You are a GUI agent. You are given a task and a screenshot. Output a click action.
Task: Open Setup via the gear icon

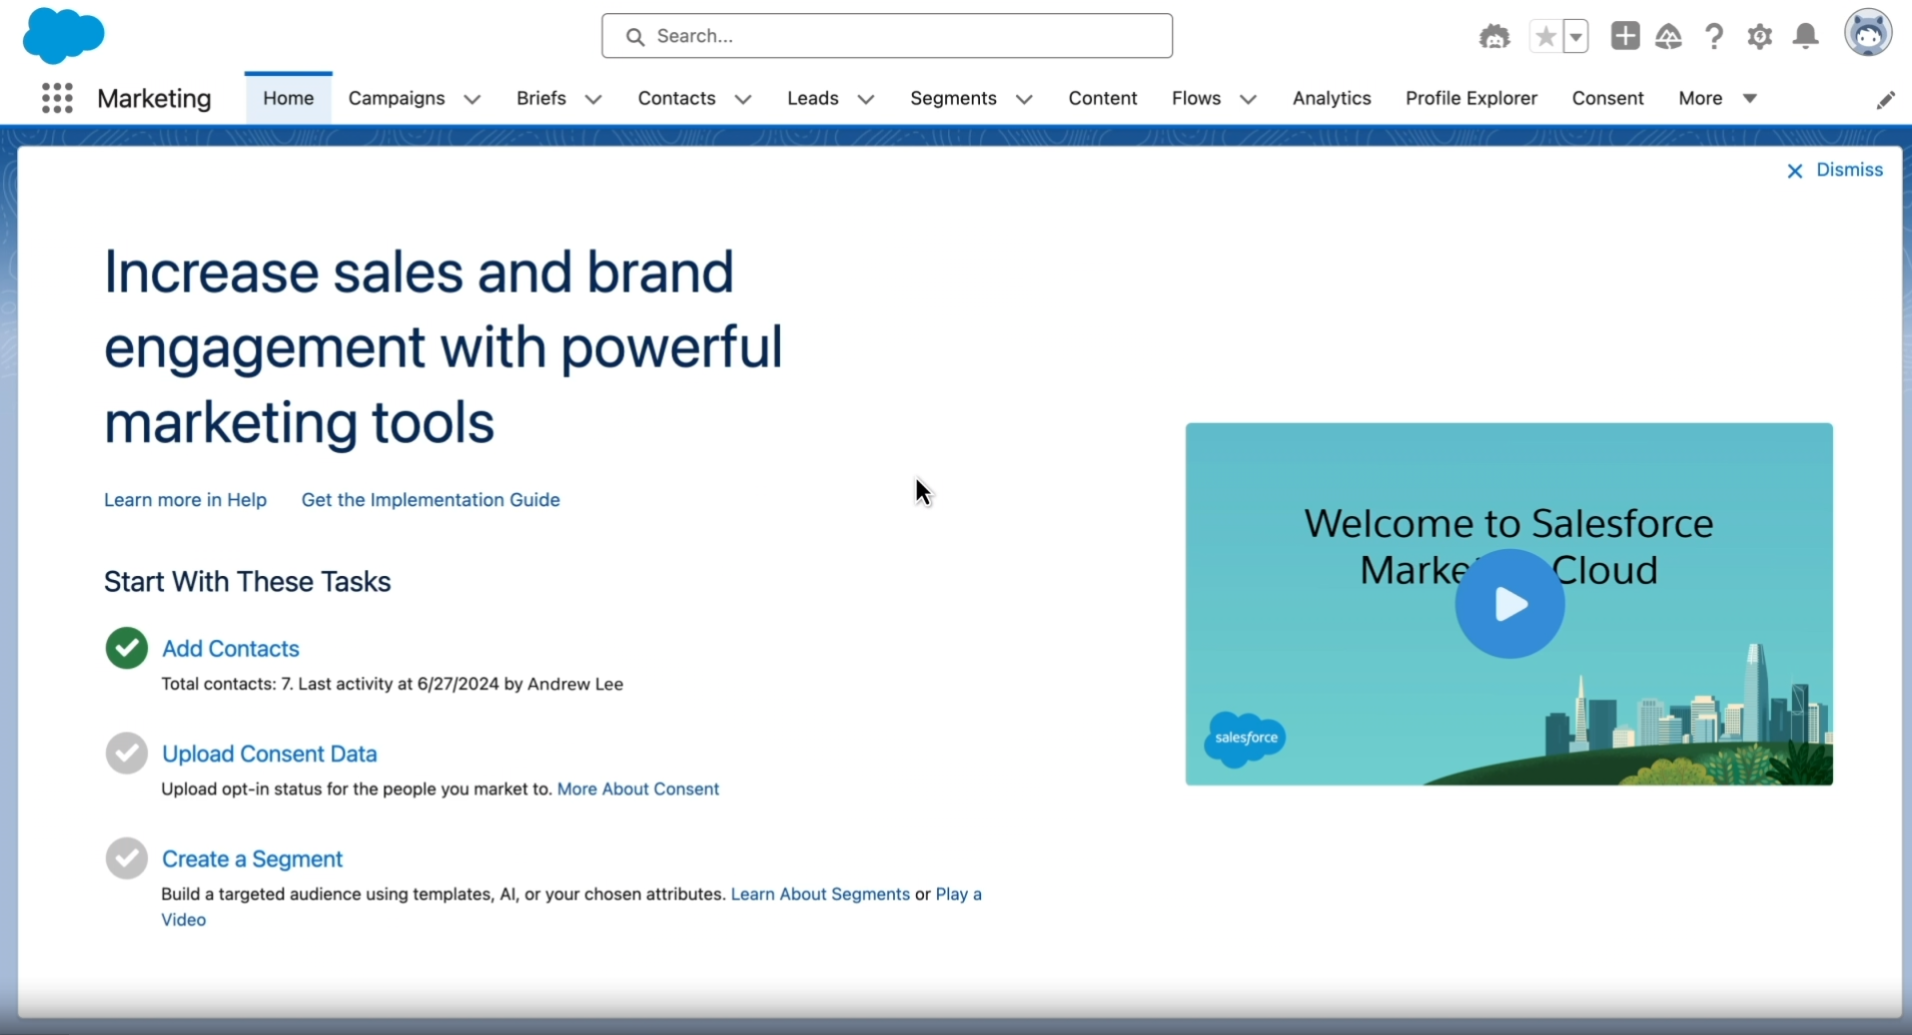tap(1760, 36)
